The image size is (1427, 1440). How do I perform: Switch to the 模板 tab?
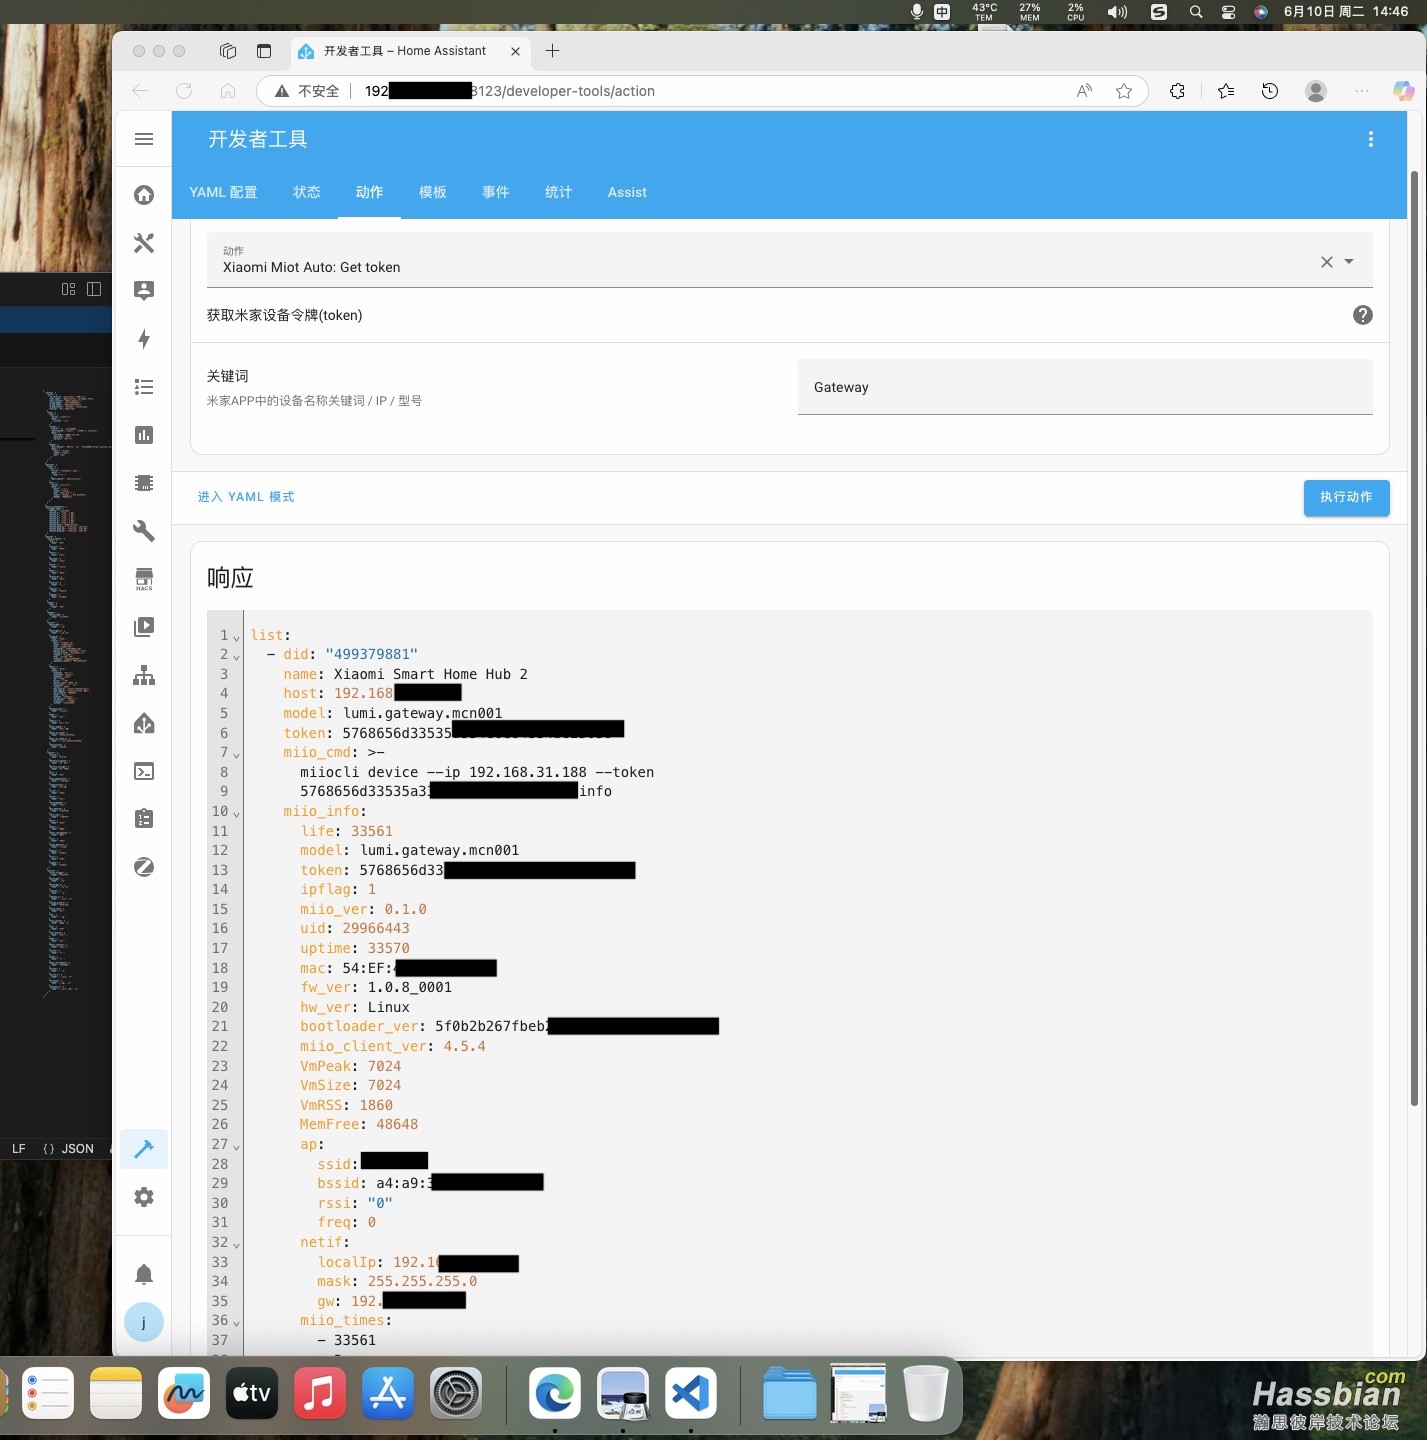click(x=432, y=192)
